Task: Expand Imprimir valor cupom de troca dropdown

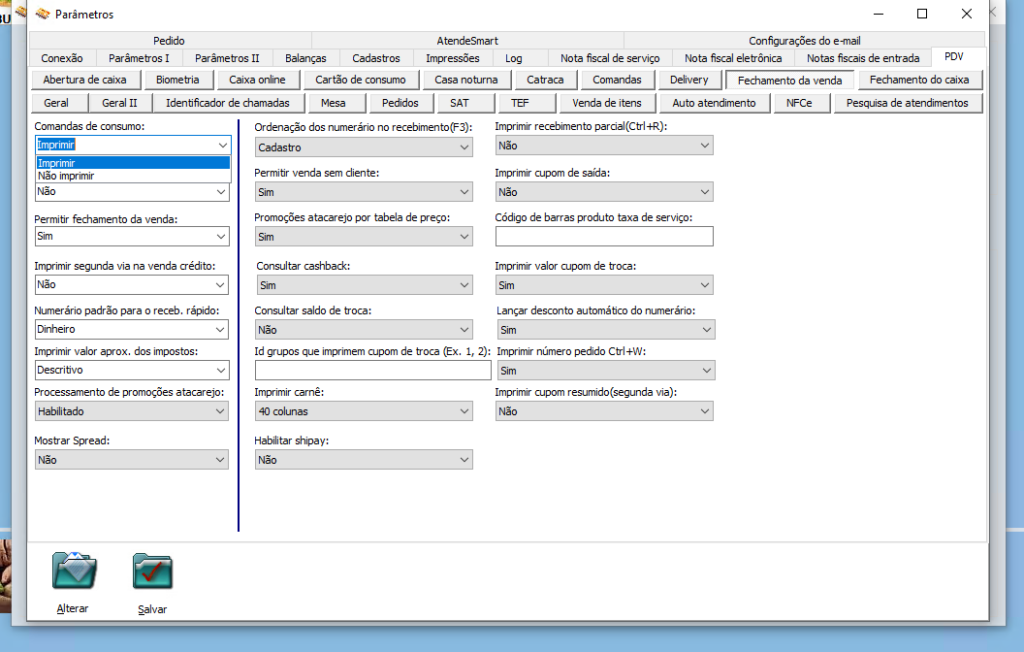Action: 604,285
